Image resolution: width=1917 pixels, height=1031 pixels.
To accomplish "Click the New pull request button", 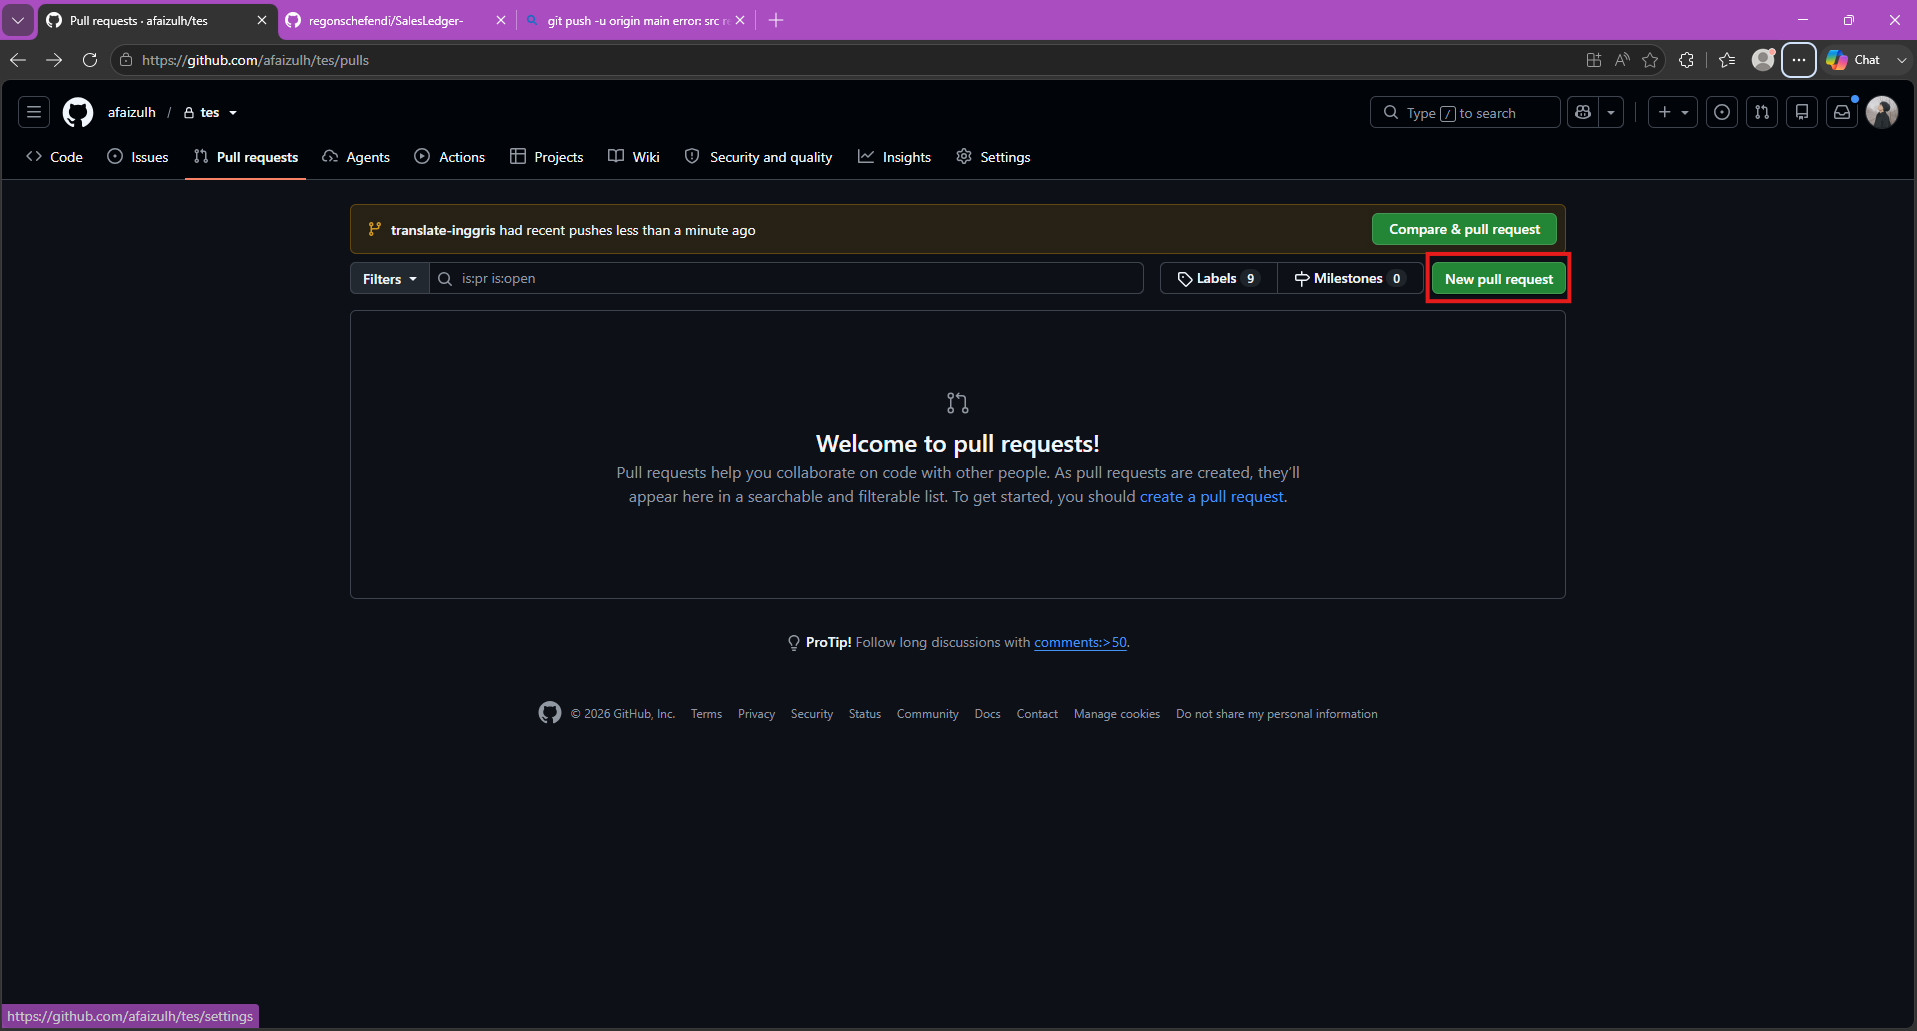I will pos(1498,279).
